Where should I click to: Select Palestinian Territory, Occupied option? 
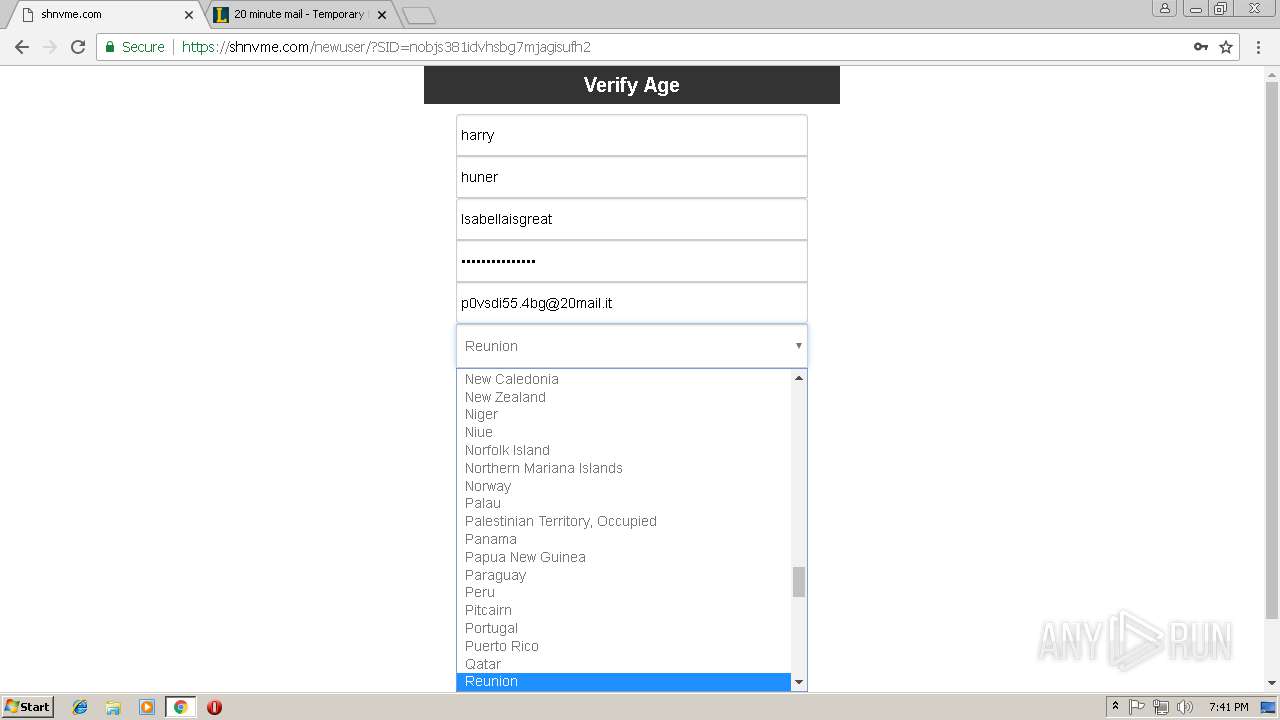(x=624, y=521)
